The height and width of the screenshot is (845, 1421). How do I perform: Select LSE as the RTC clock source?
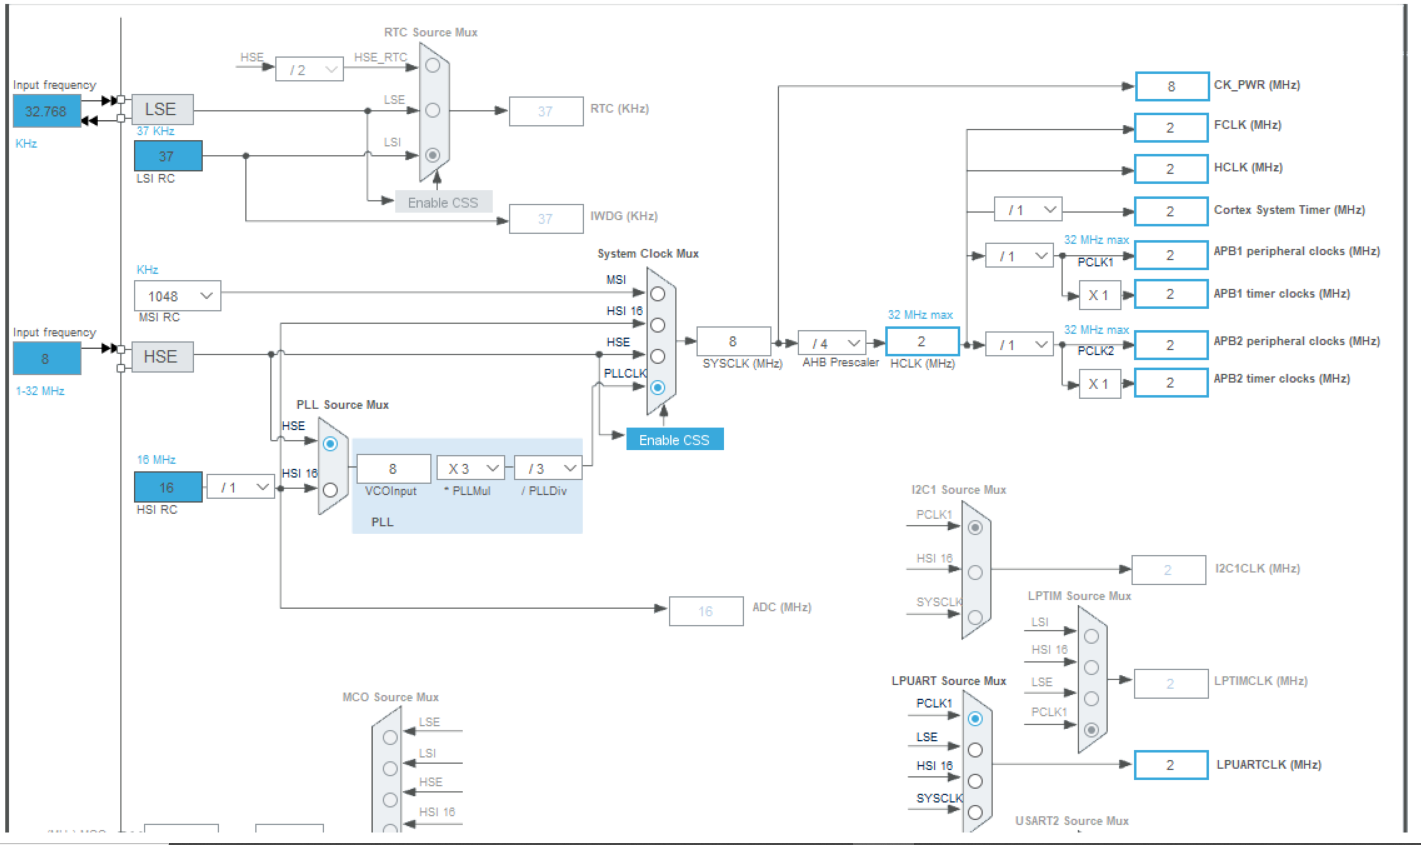(432, 111)
